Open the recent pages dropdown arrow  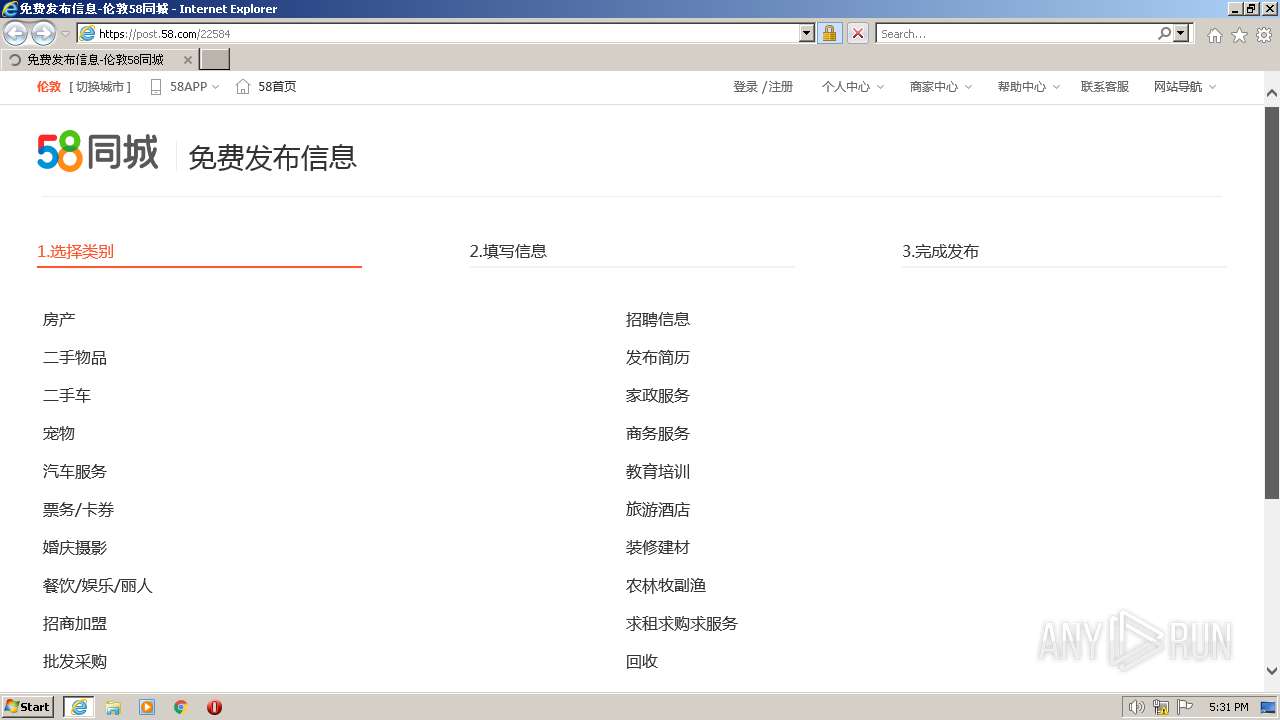click(x=66, y=34)
